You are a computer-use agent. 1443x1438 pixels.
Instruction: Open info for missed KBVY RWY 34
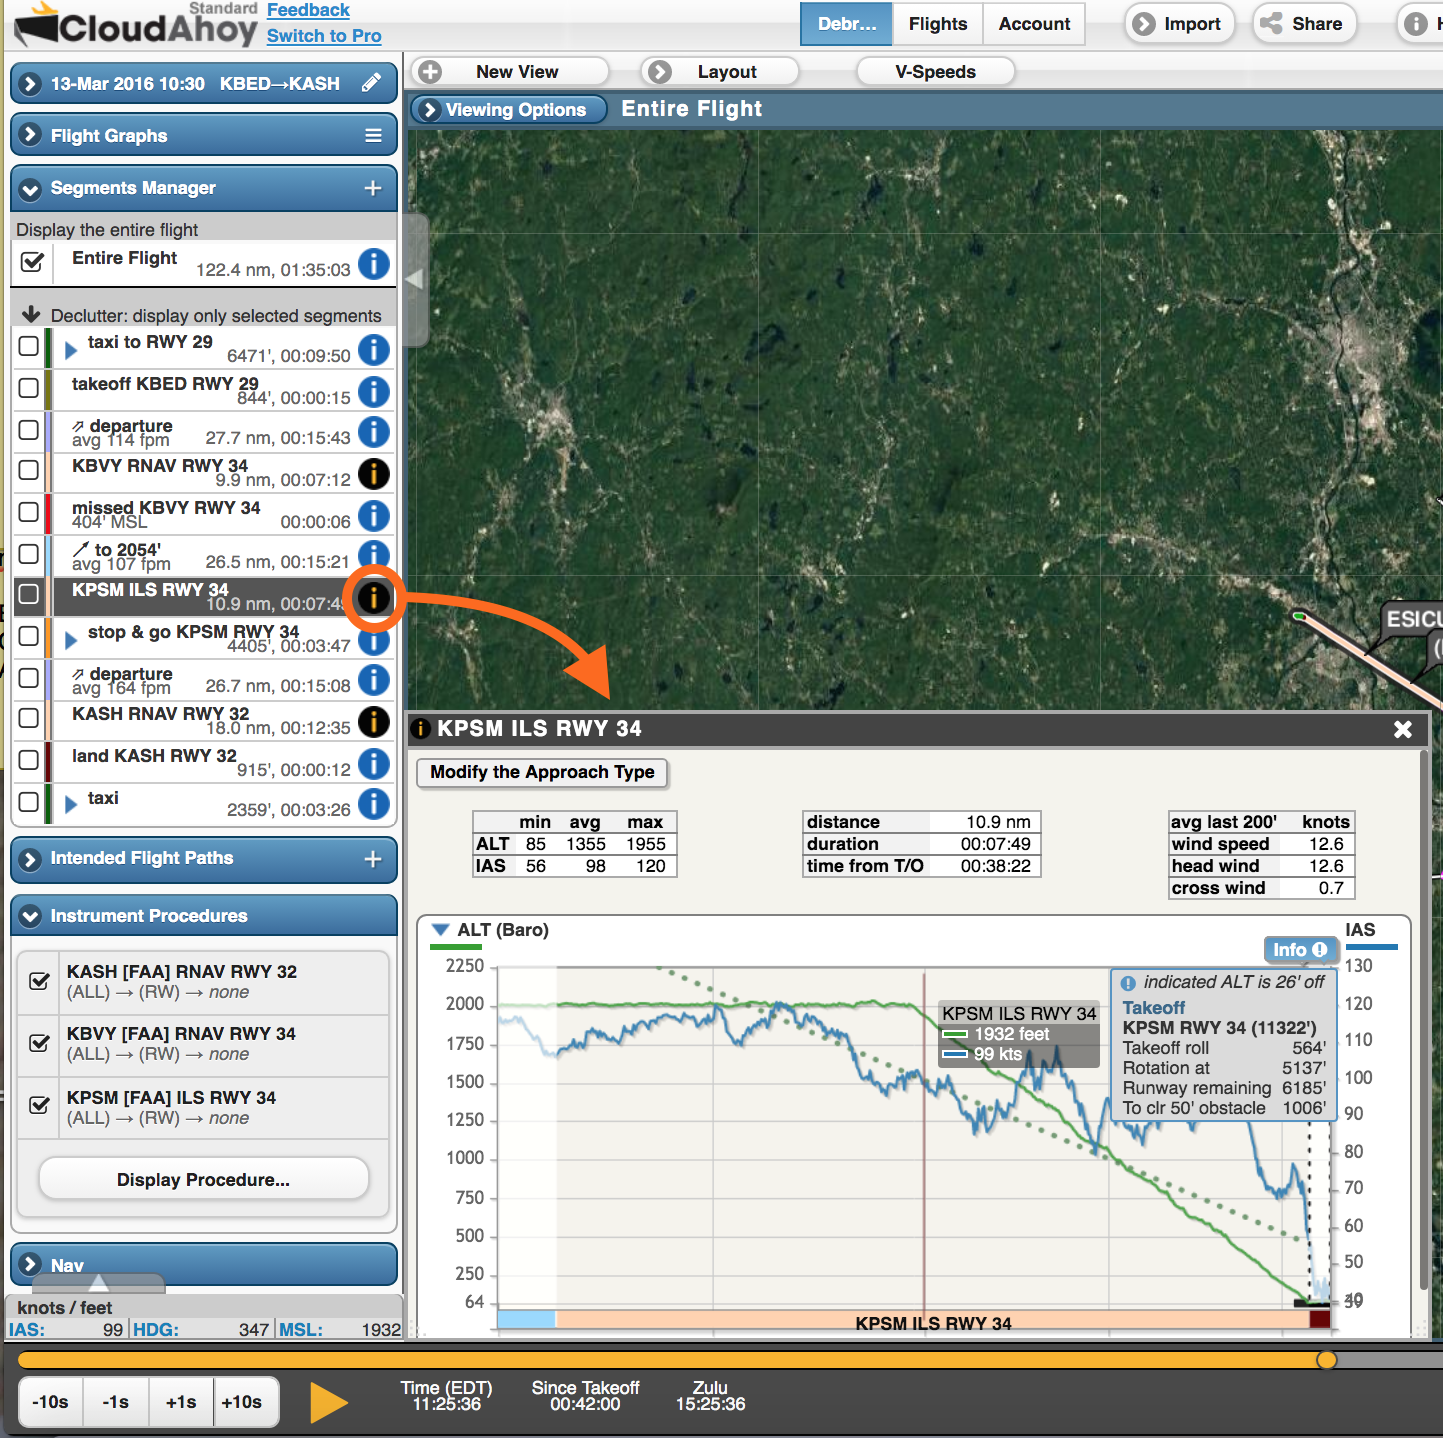pyautogui.click(x=373, y=516)
